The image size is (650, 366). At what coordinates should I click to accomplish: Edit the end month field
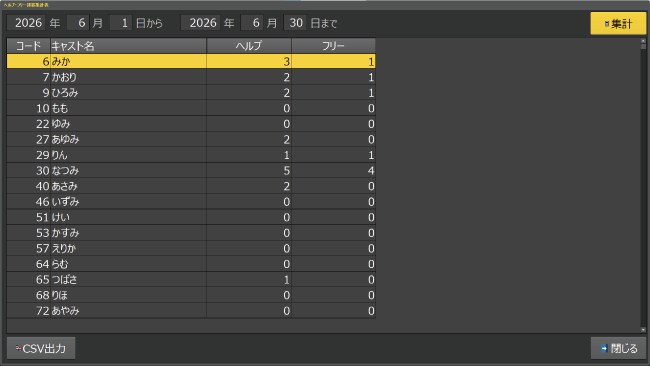pyautogui.click(x=252, y=23)
